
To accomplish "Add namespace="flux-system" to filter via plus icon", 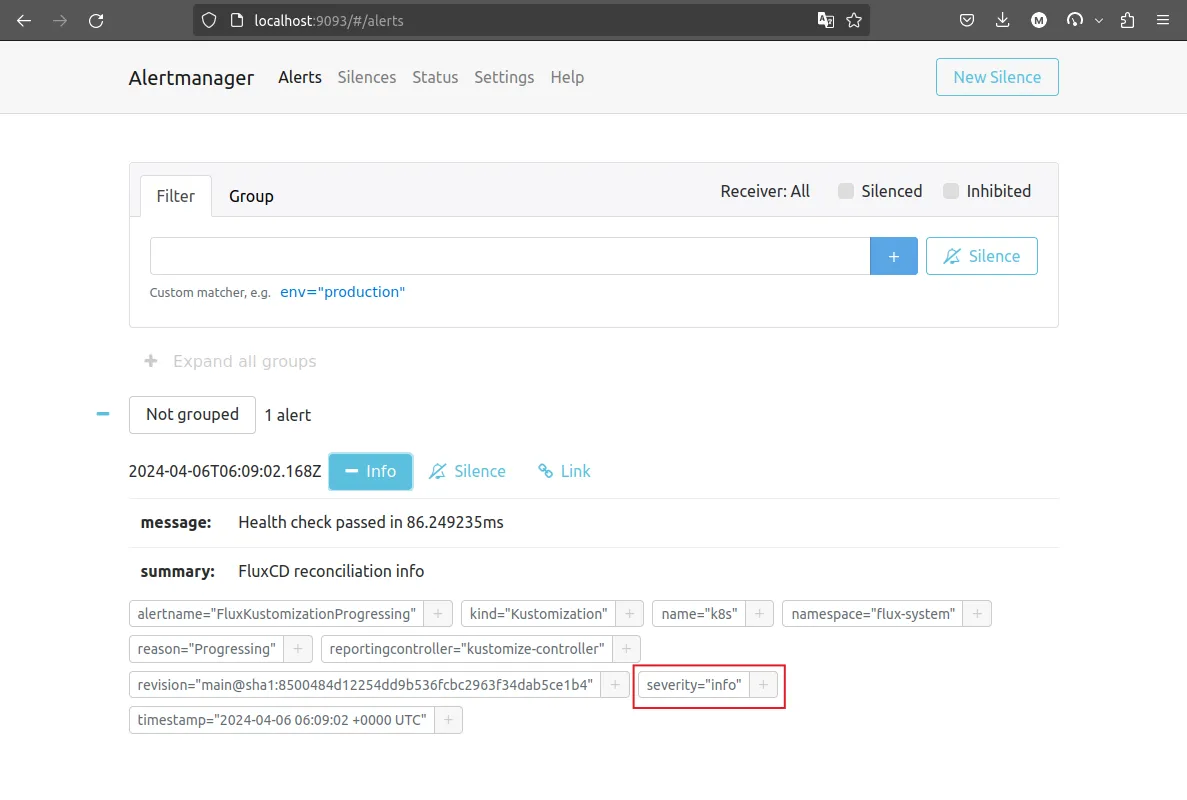I will (977, 614).
